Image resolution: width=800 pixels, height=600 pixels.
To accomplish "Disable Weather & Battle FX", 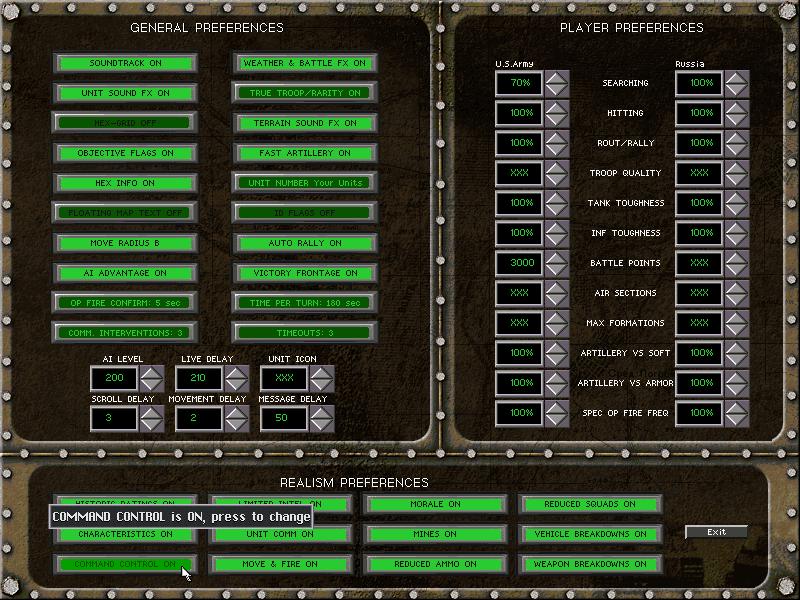I will 305,63.
